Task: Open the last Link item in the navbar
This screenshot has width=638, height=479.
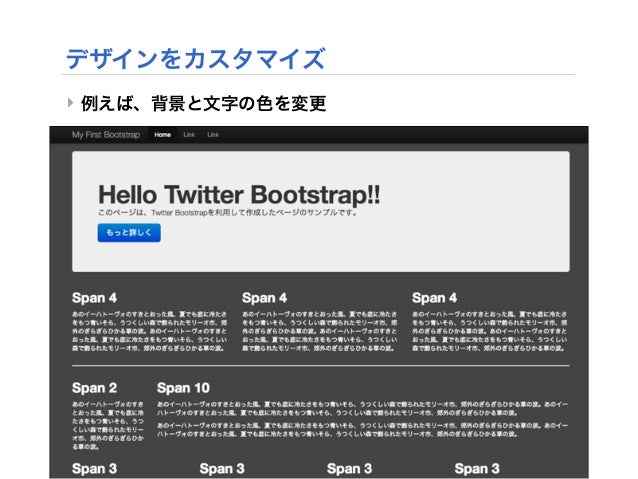Action: (x=213, y=135)
